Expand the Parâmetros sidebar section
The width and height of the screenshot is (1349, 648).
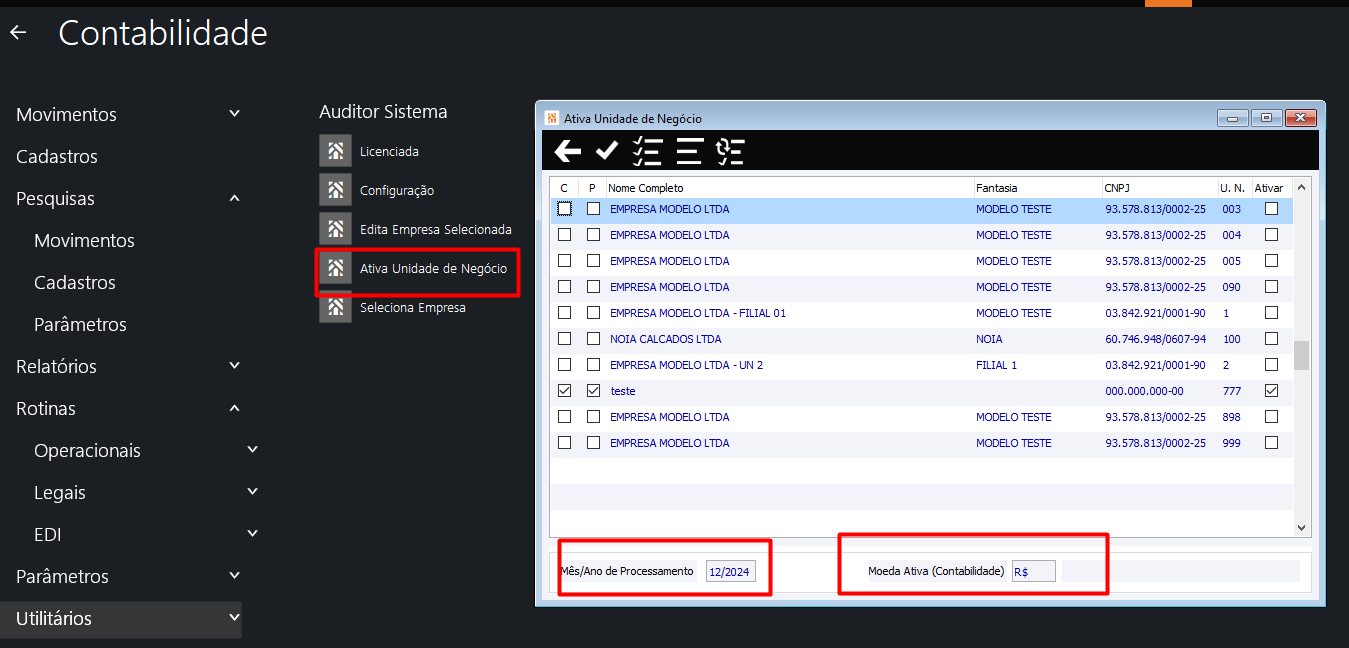pyautogui.click(x=234, y=576)
